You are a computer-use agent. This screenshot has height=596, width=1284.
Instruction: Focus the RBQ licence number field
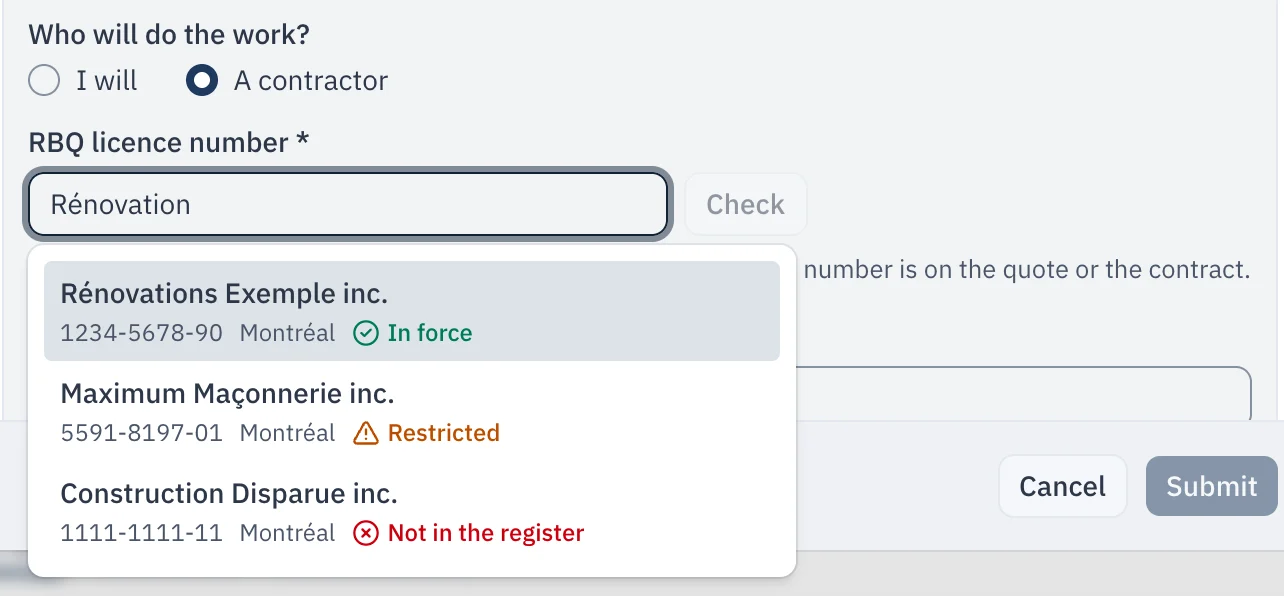tap(348, 205)
